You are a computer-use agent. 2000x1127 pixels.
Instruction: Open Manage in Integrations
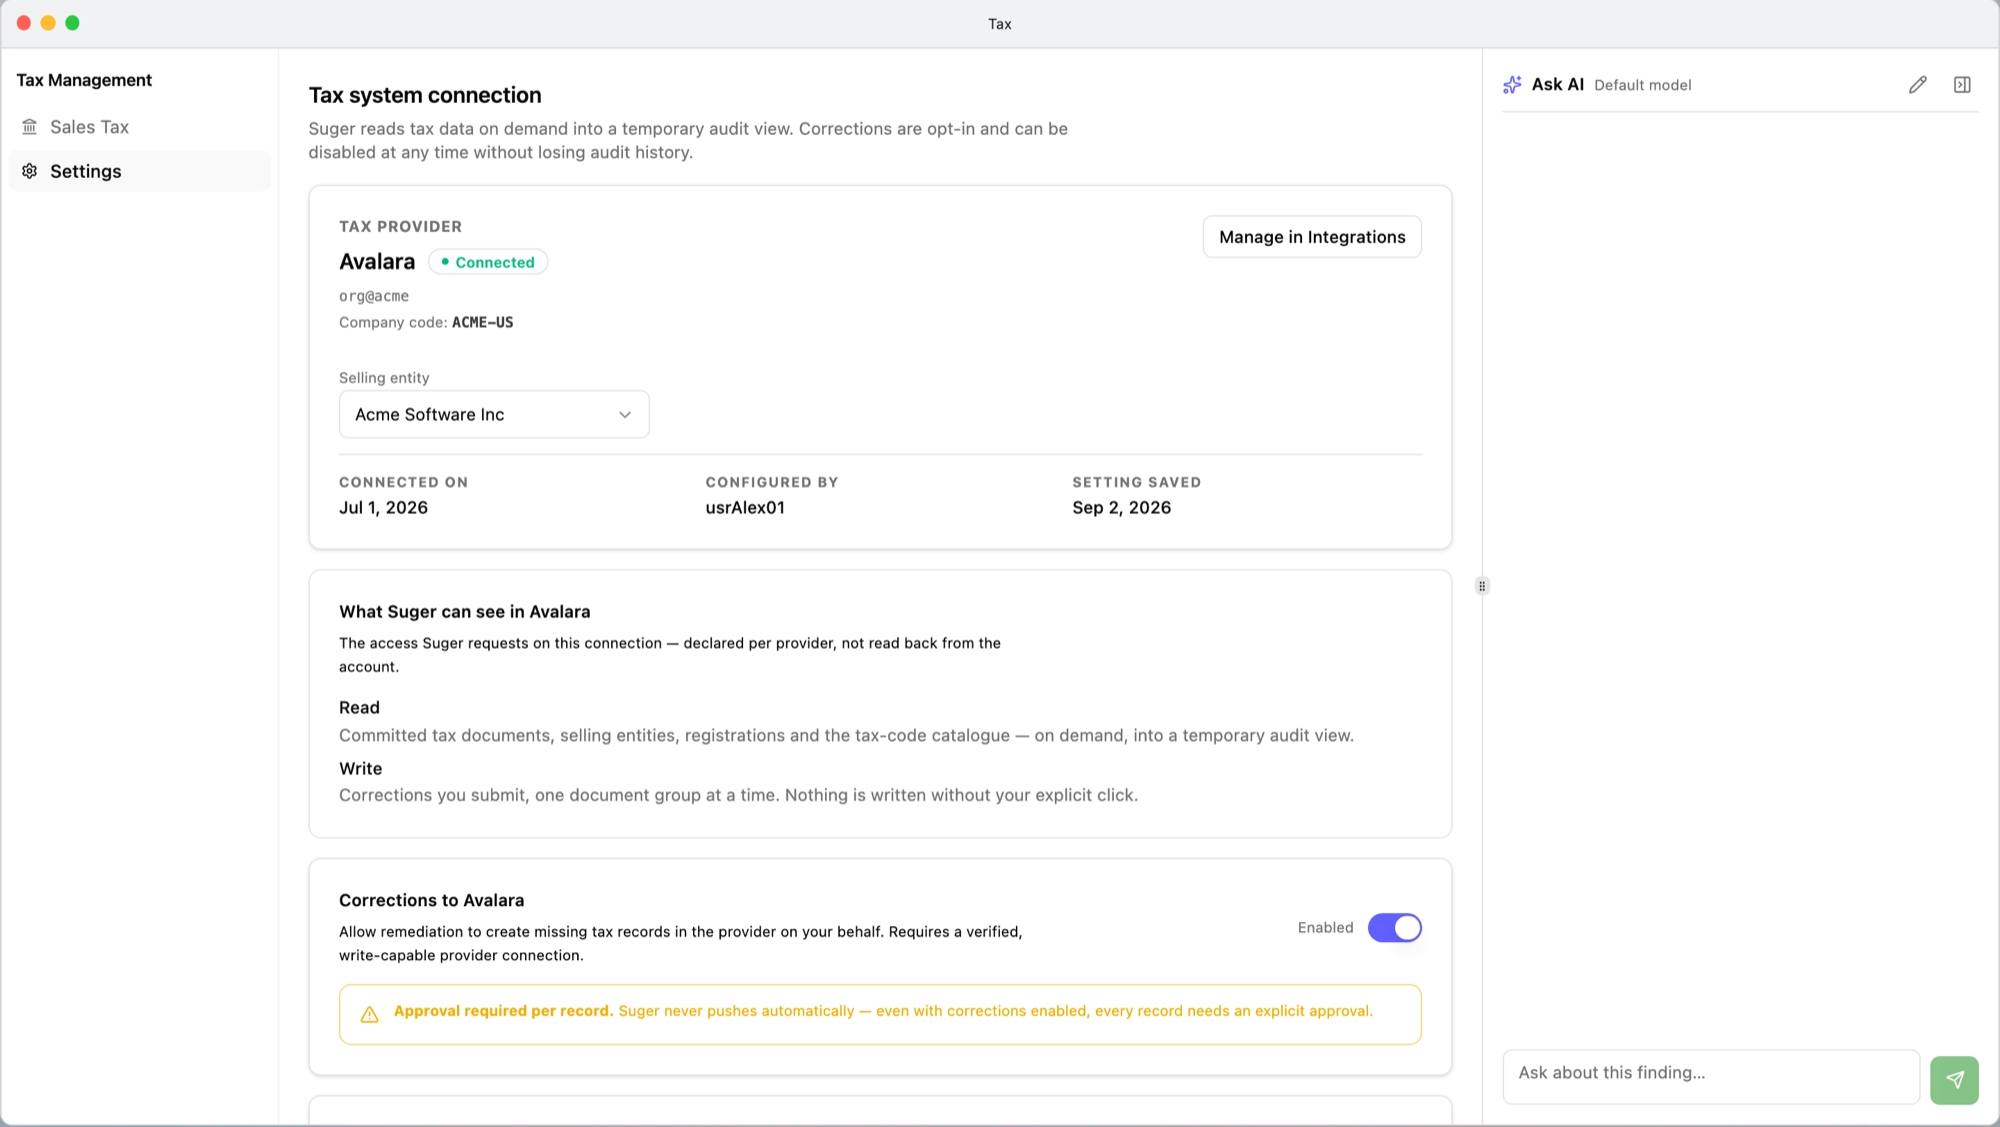(1312, 237)
